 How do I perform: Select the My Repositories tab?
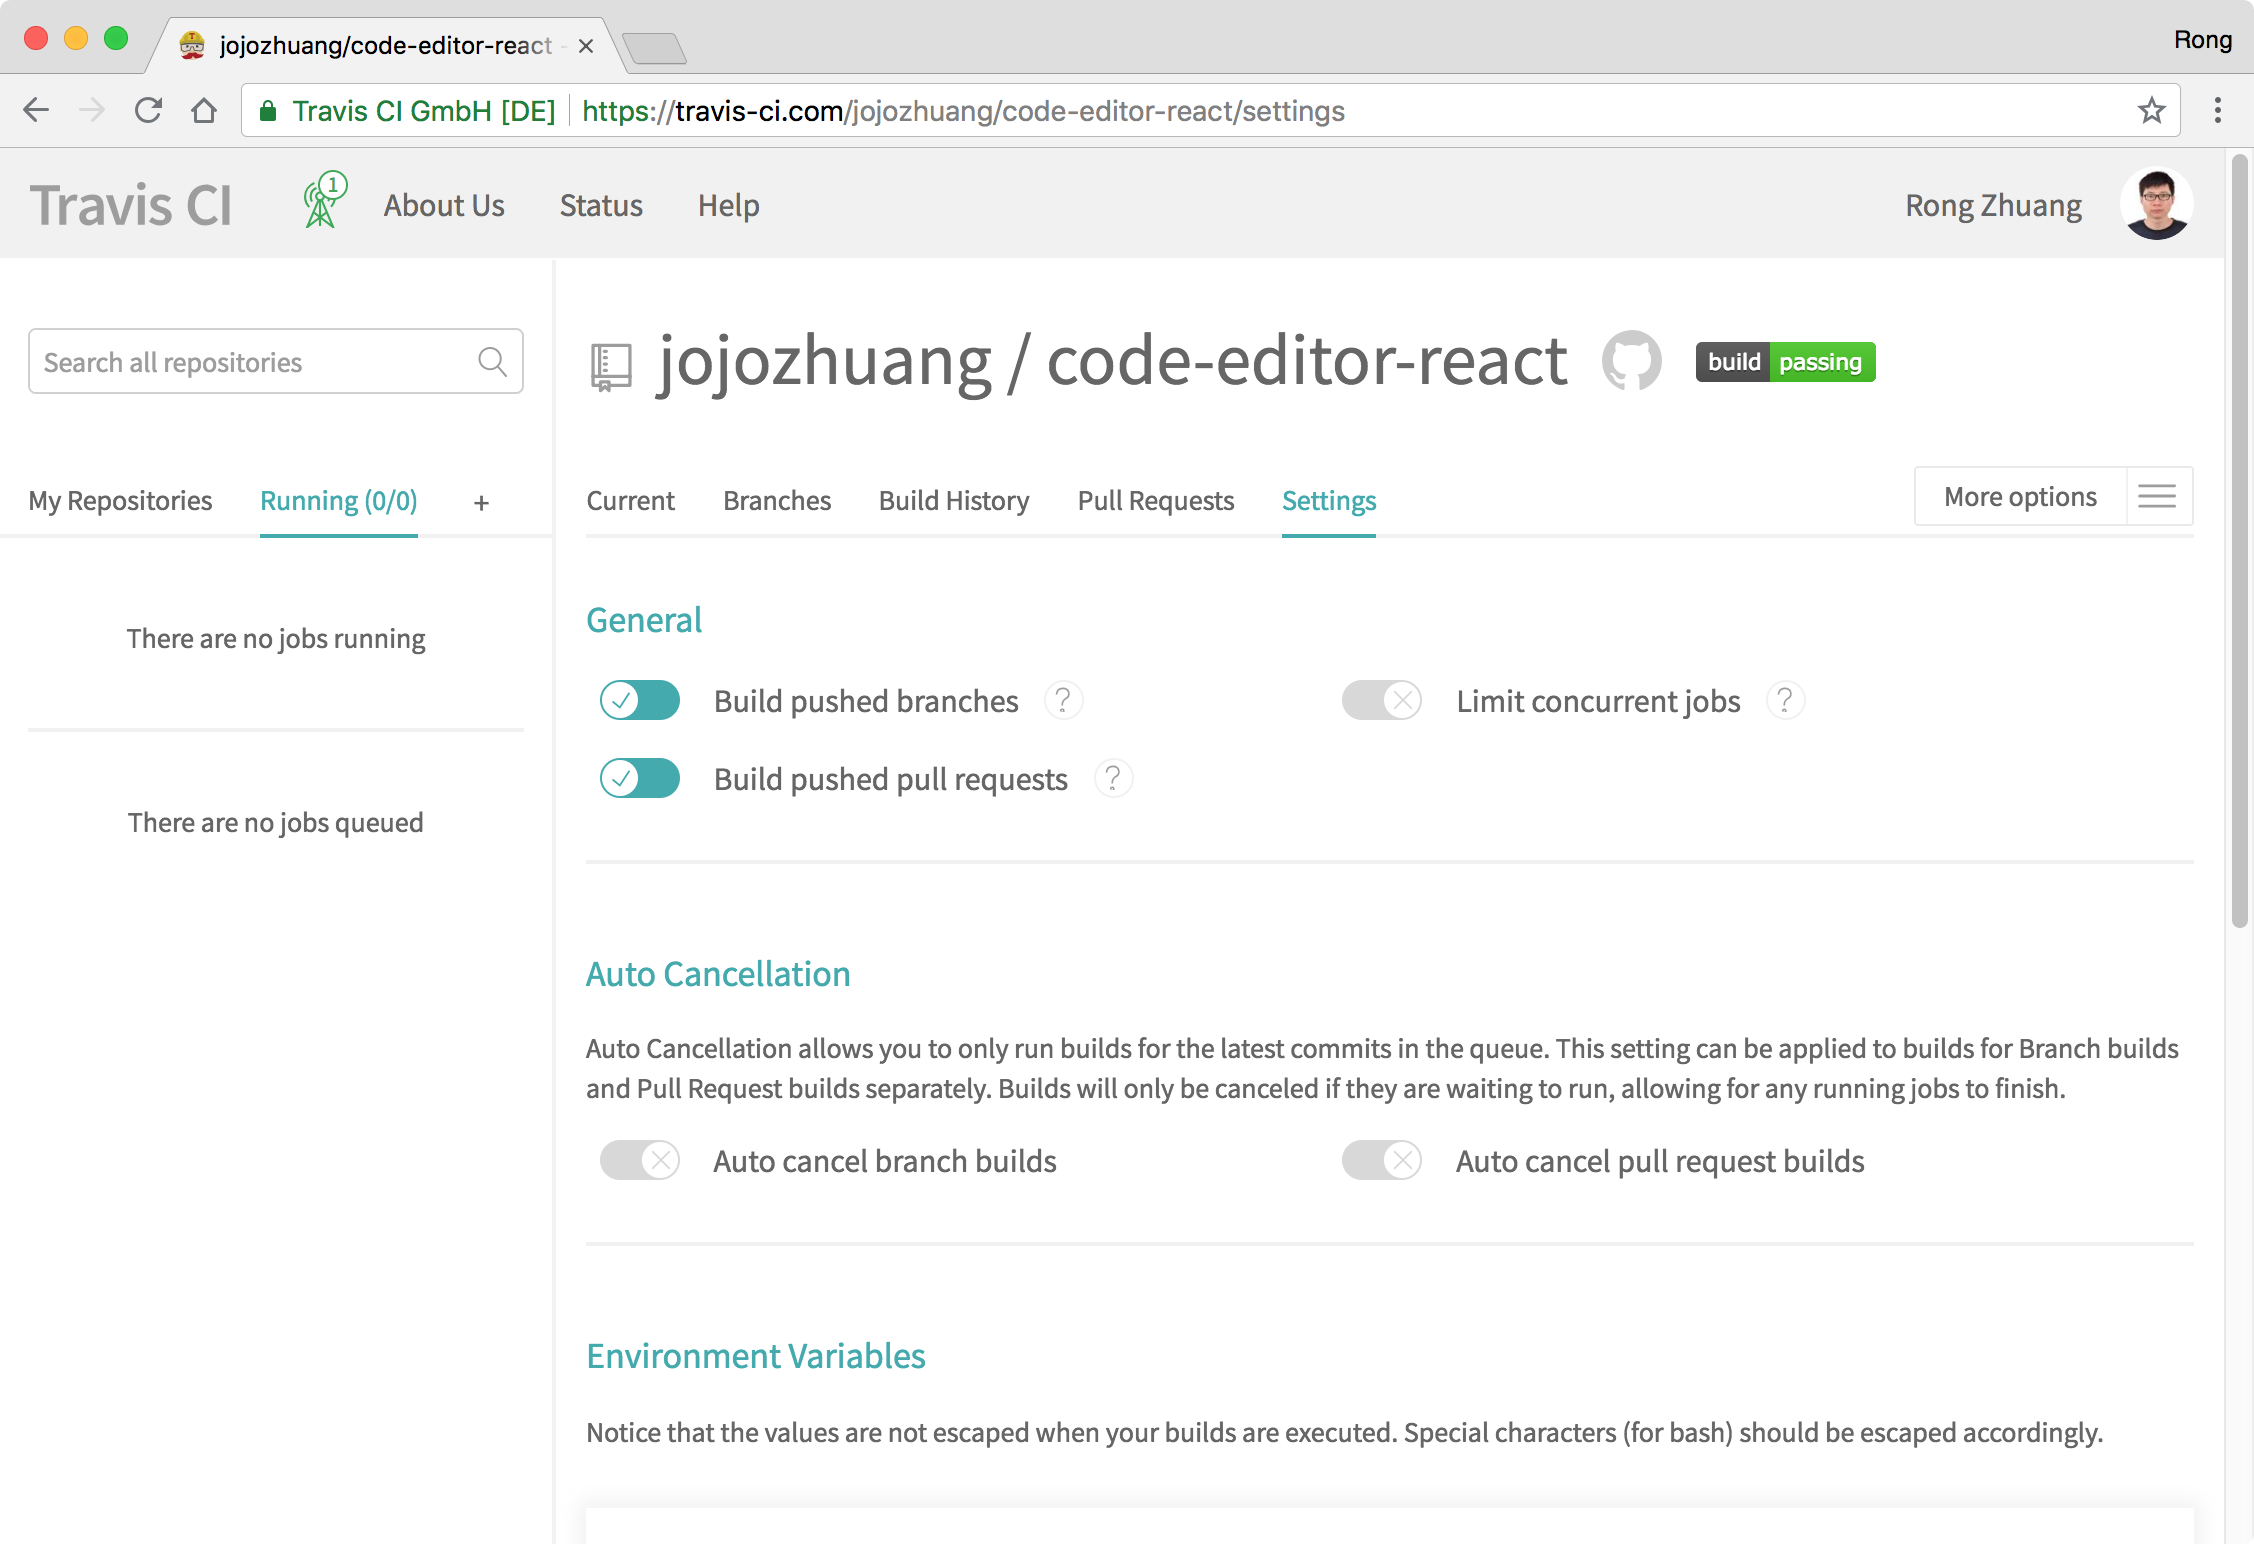(x=120, y=500)
